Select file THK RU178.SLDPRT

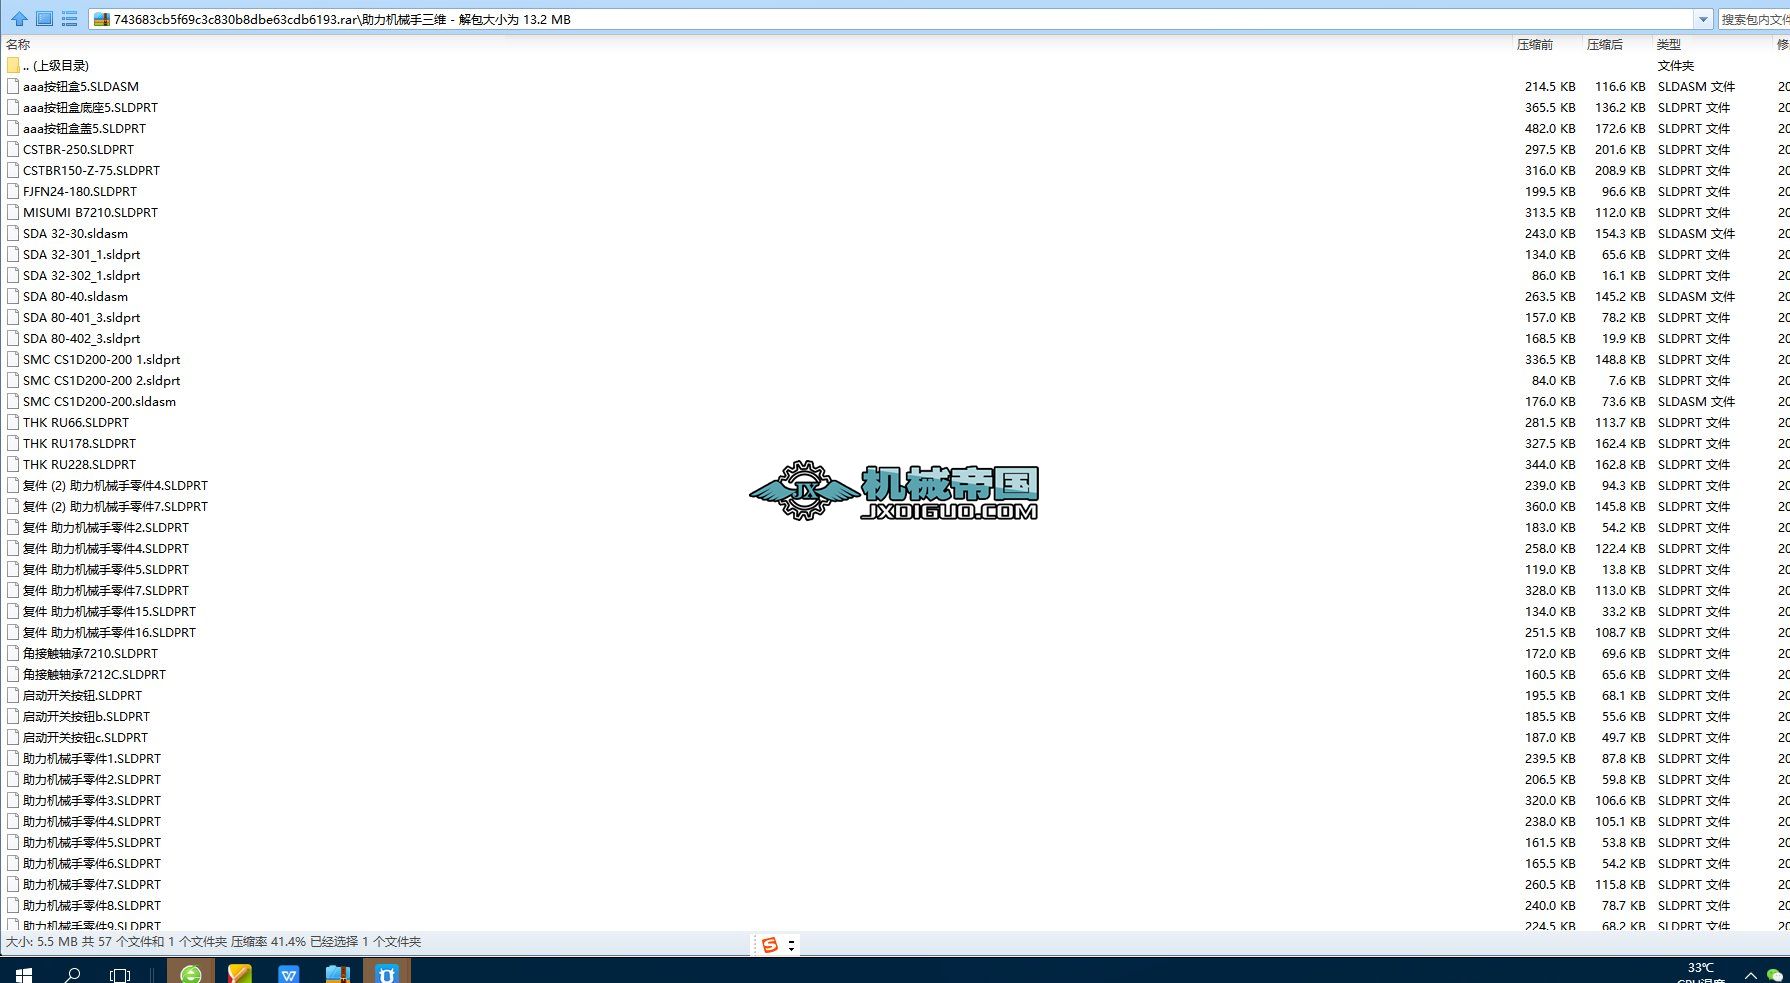point(79,443)
